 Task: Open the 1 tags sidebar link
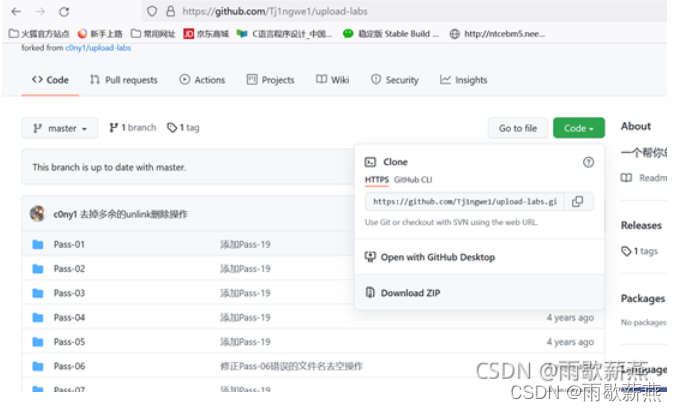coord(639,251)
